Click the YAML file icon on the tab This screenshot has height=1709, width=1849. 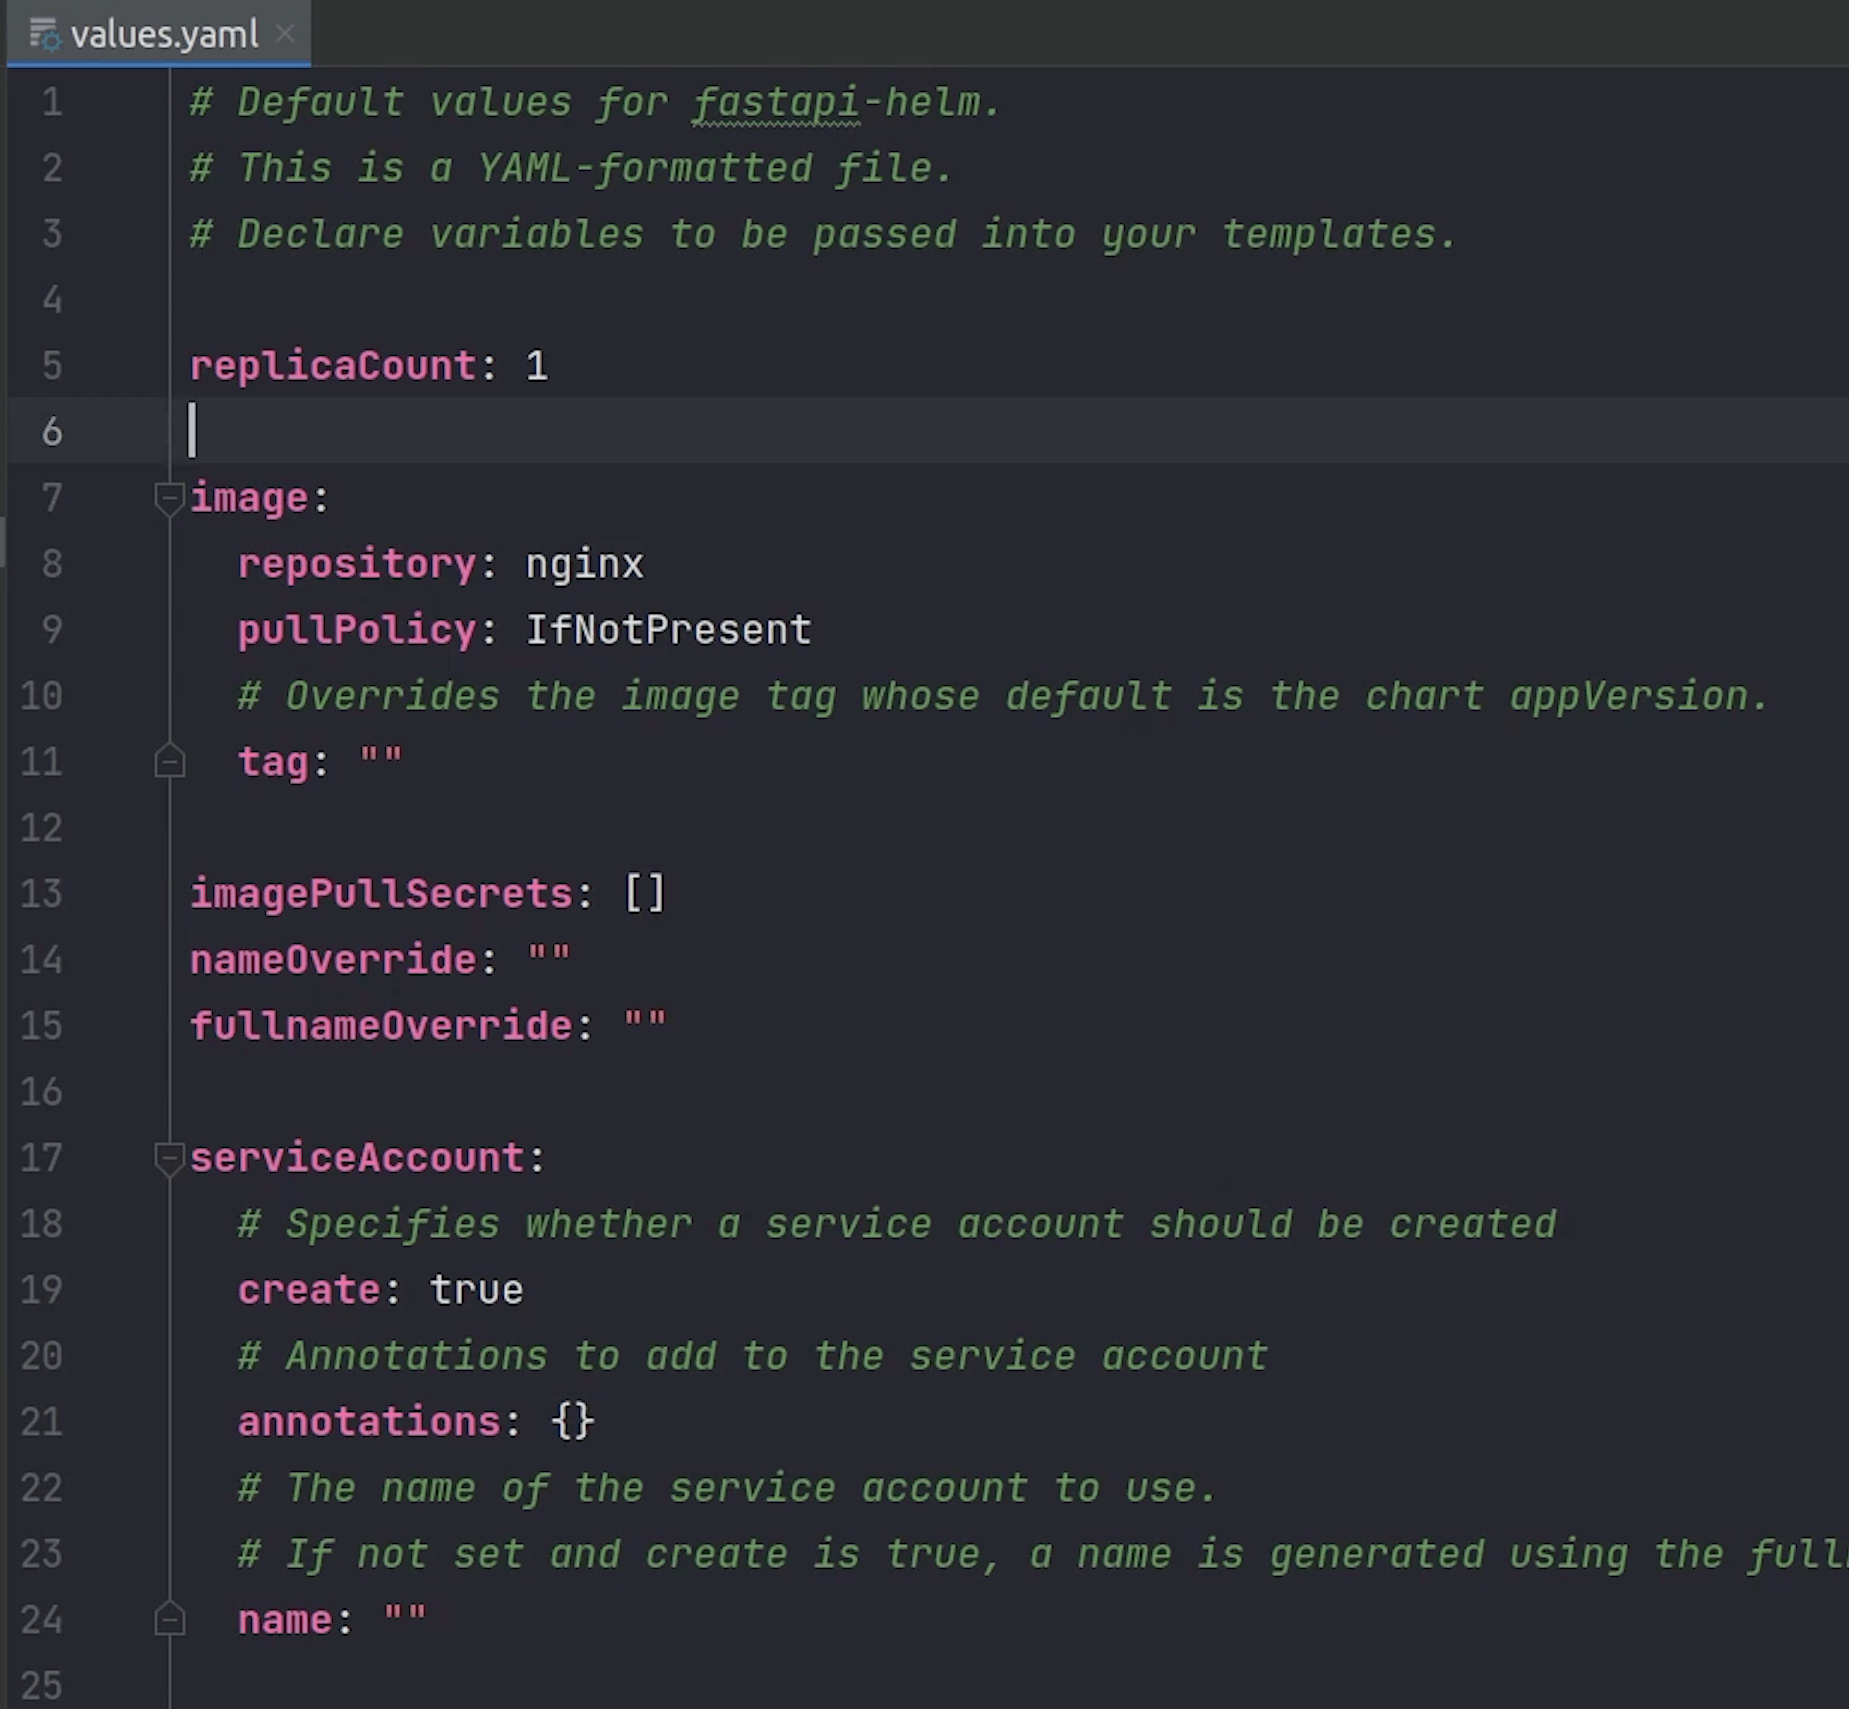44,34
